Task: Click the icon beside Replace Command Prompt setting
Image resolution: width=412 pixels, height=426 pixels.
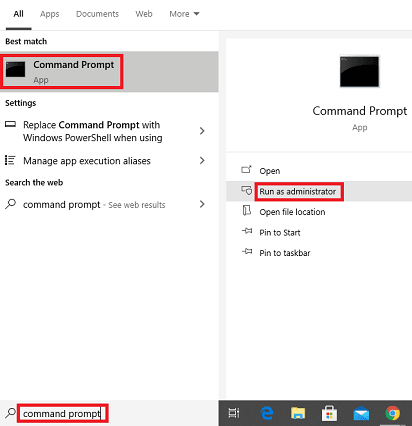Action: tap(10, 124)
